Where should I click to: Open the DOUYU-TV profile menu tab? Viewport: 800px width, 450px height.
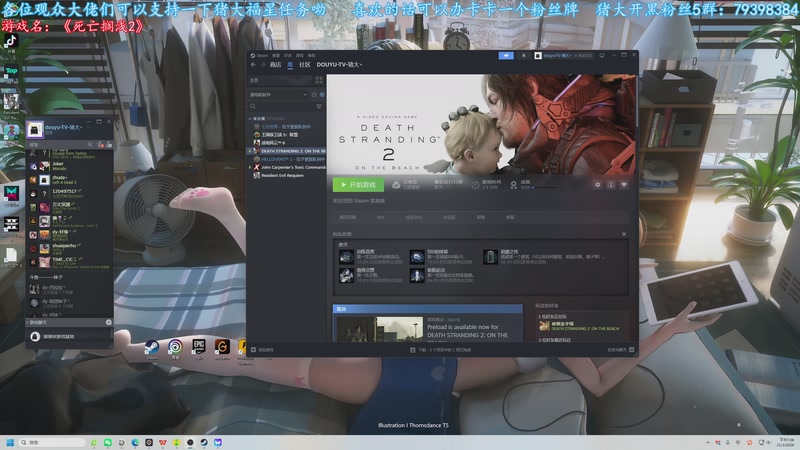point(339,65)
